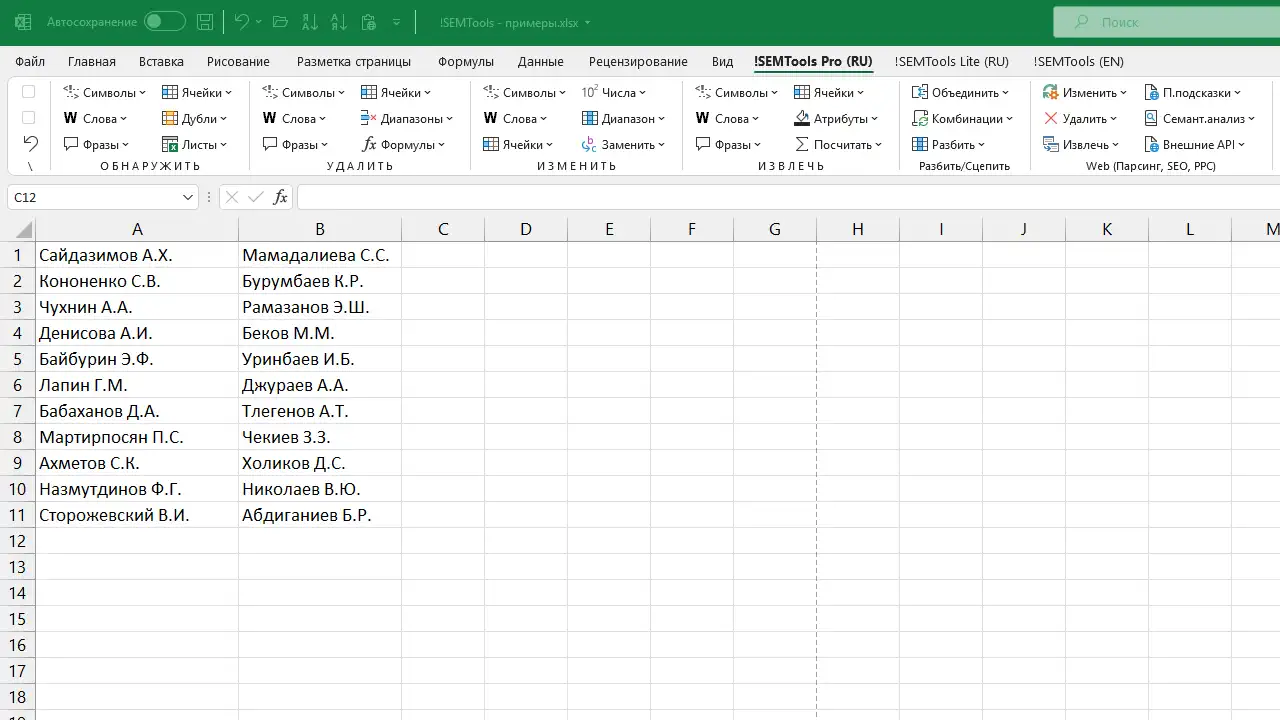
Task: Switch to !SEMTools Lite (RU) tab
Action: point(952,61)
